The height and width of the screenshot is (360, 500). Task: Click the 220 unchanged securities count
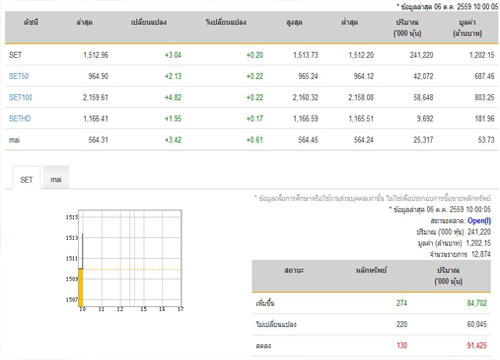point(402,324)
